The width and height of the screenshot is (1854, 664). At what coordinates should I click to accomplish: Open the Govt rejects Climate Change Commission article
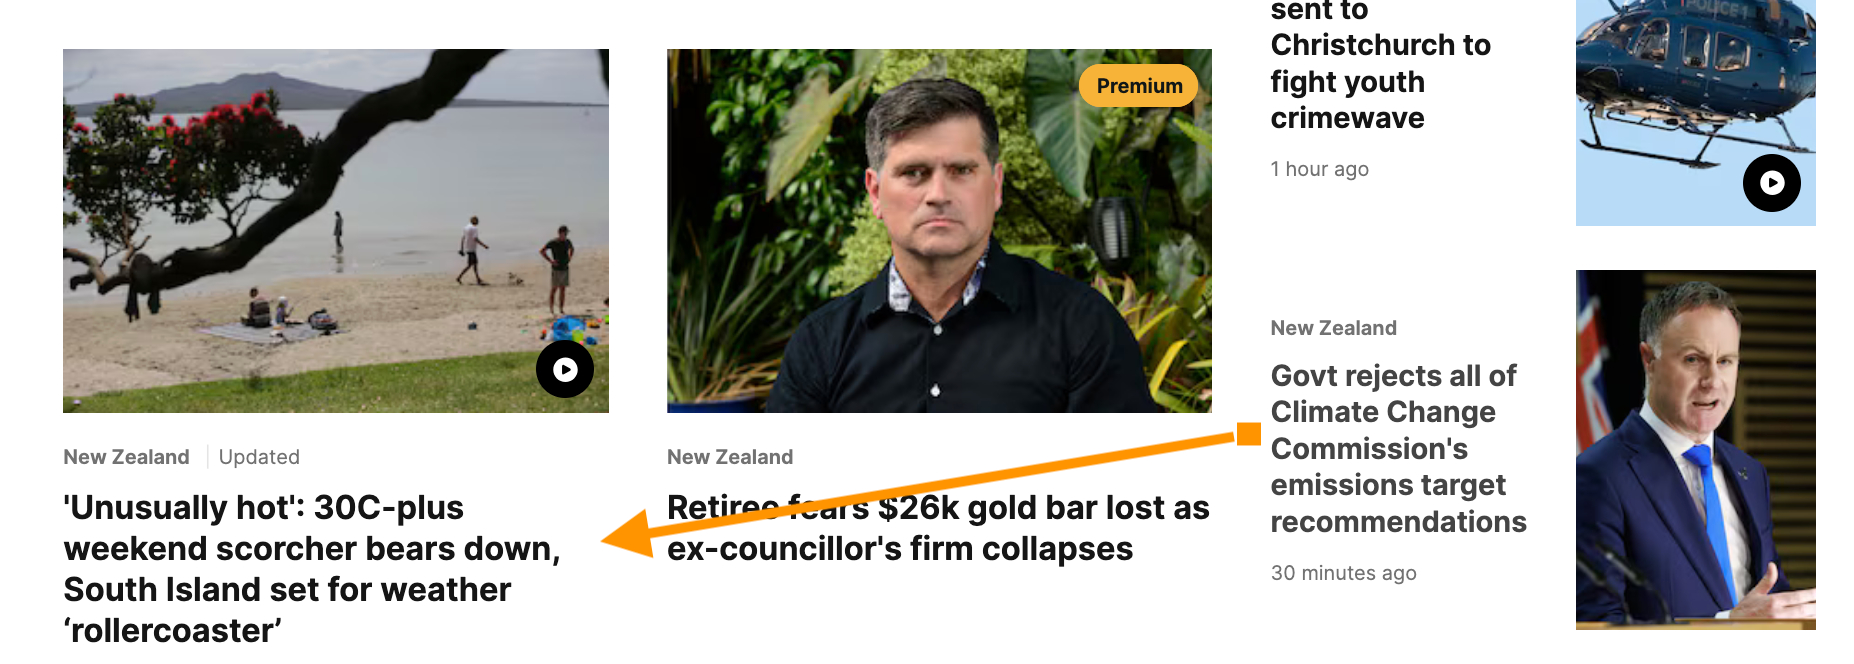(1397, 448)
